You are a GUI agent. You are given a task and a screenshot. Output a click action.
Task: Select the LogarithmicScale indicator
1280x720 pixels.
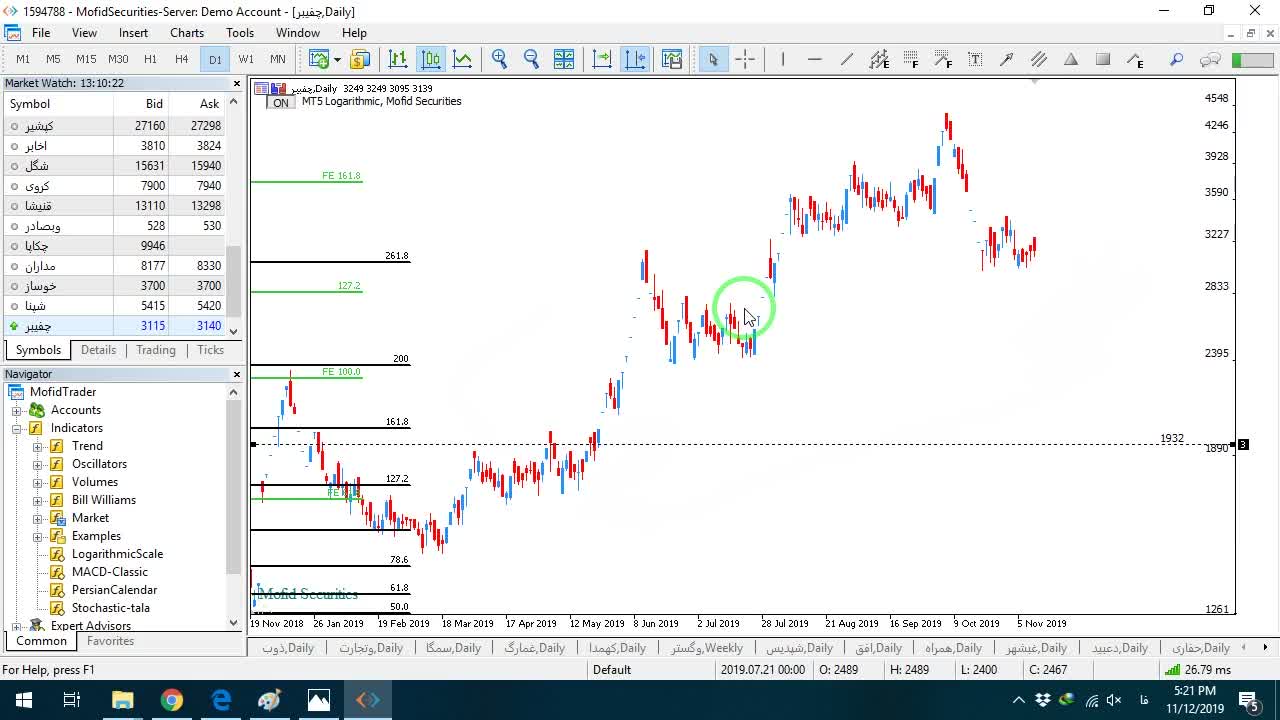(x=117, y=554)
